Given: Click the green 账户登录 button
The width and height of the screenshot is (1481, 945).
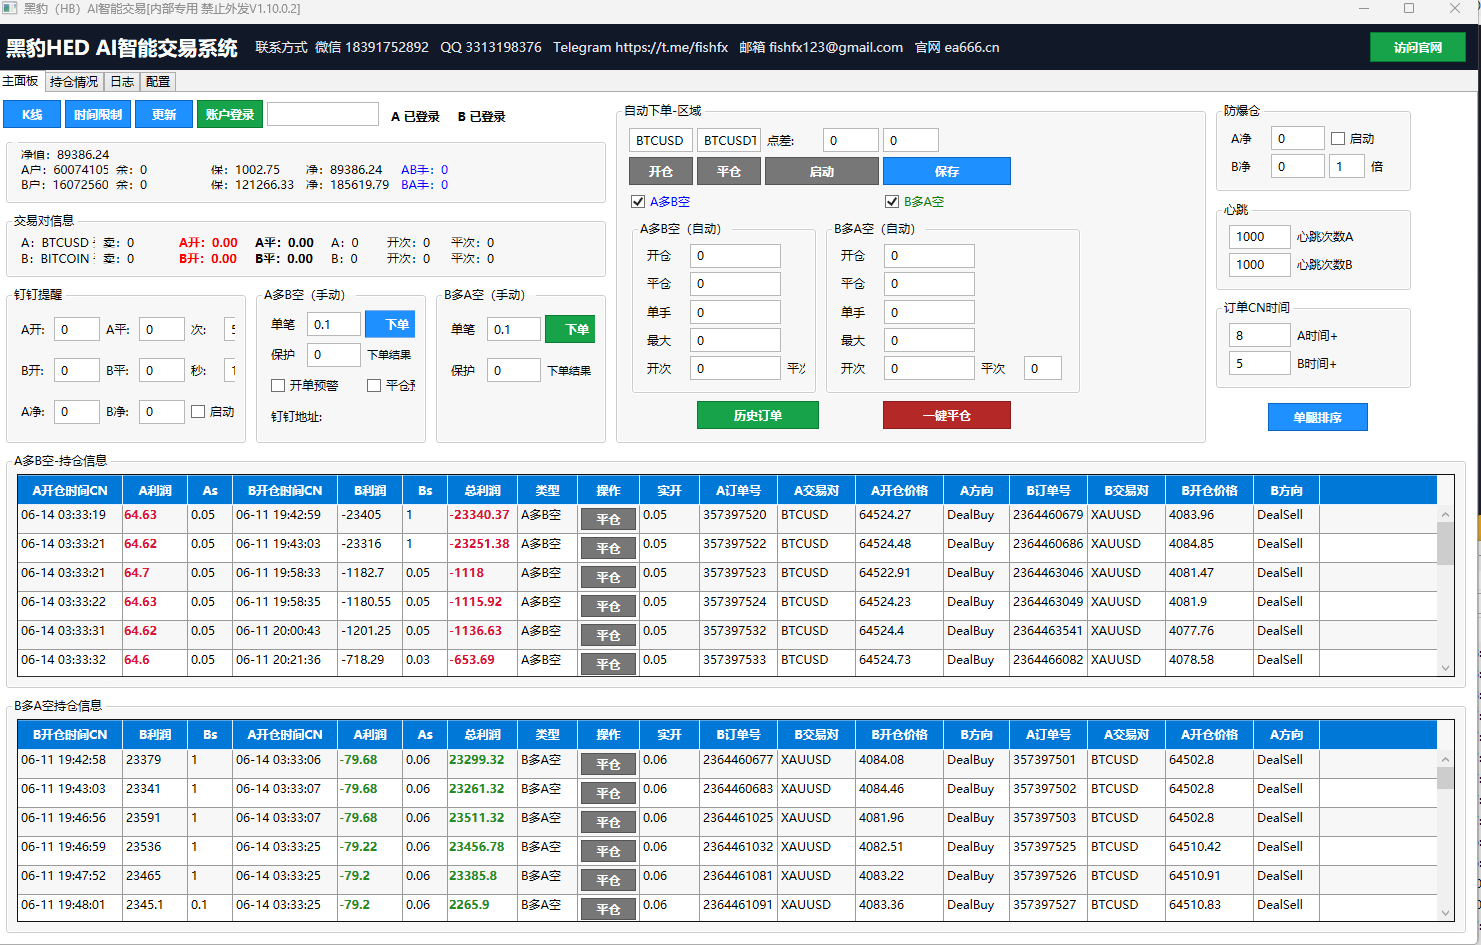Looking at the screenshot, I should pyautogui.click(x=230, y=115).
